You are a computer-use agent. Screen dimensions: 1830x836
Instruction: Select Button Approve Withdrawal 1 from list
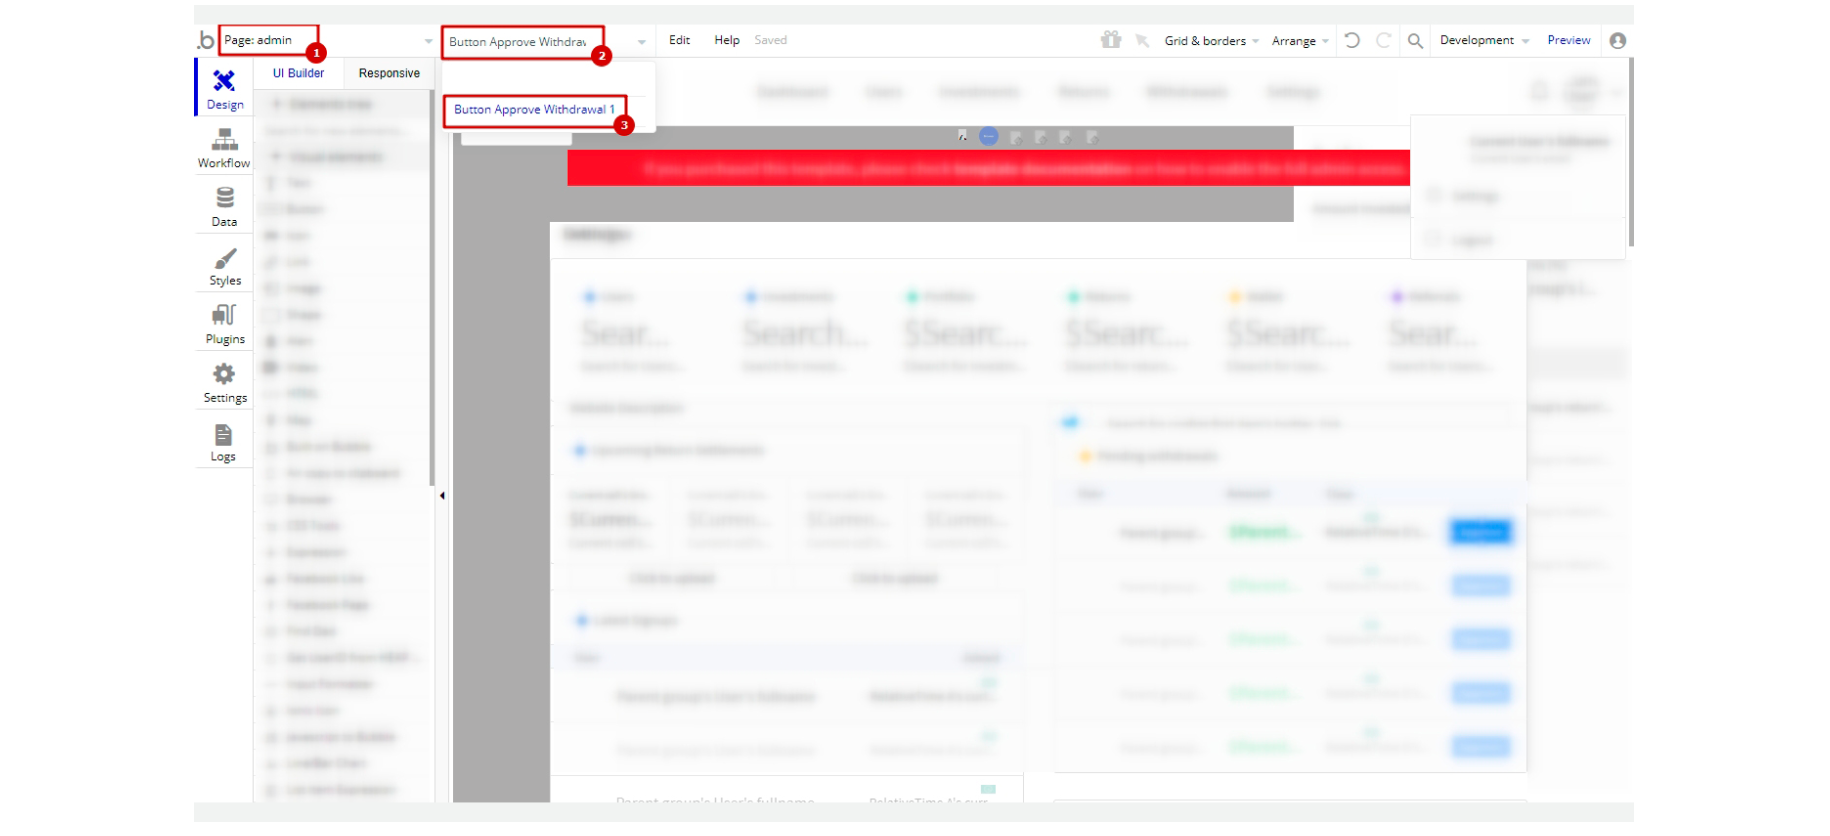[534, 110]
